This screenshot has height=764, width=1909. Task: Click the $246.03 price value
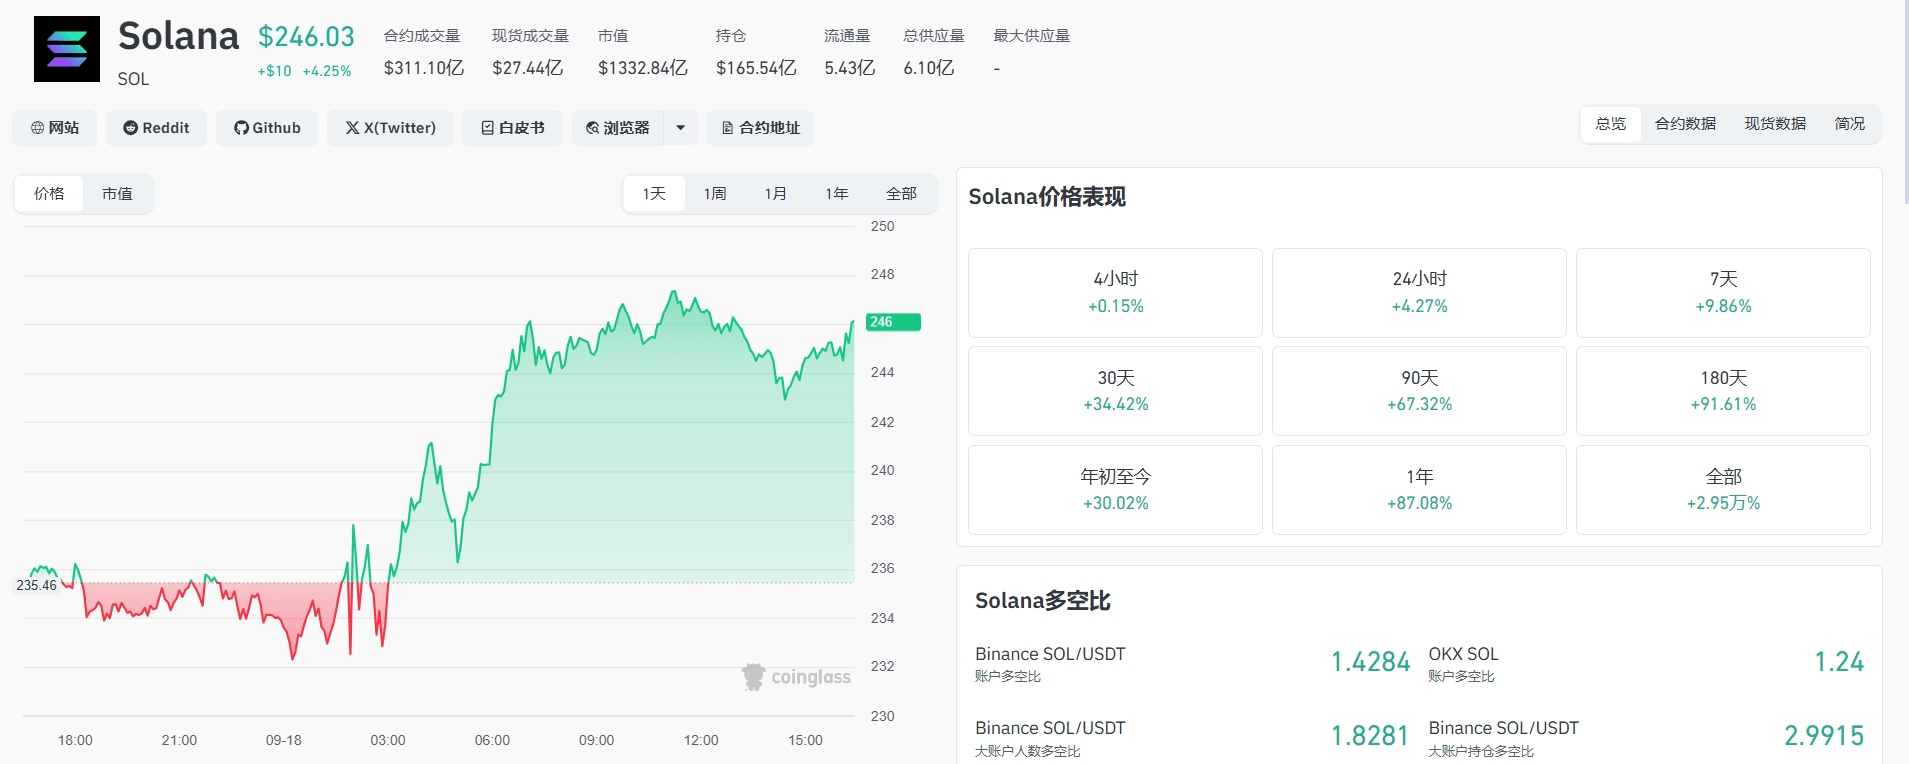306,37
